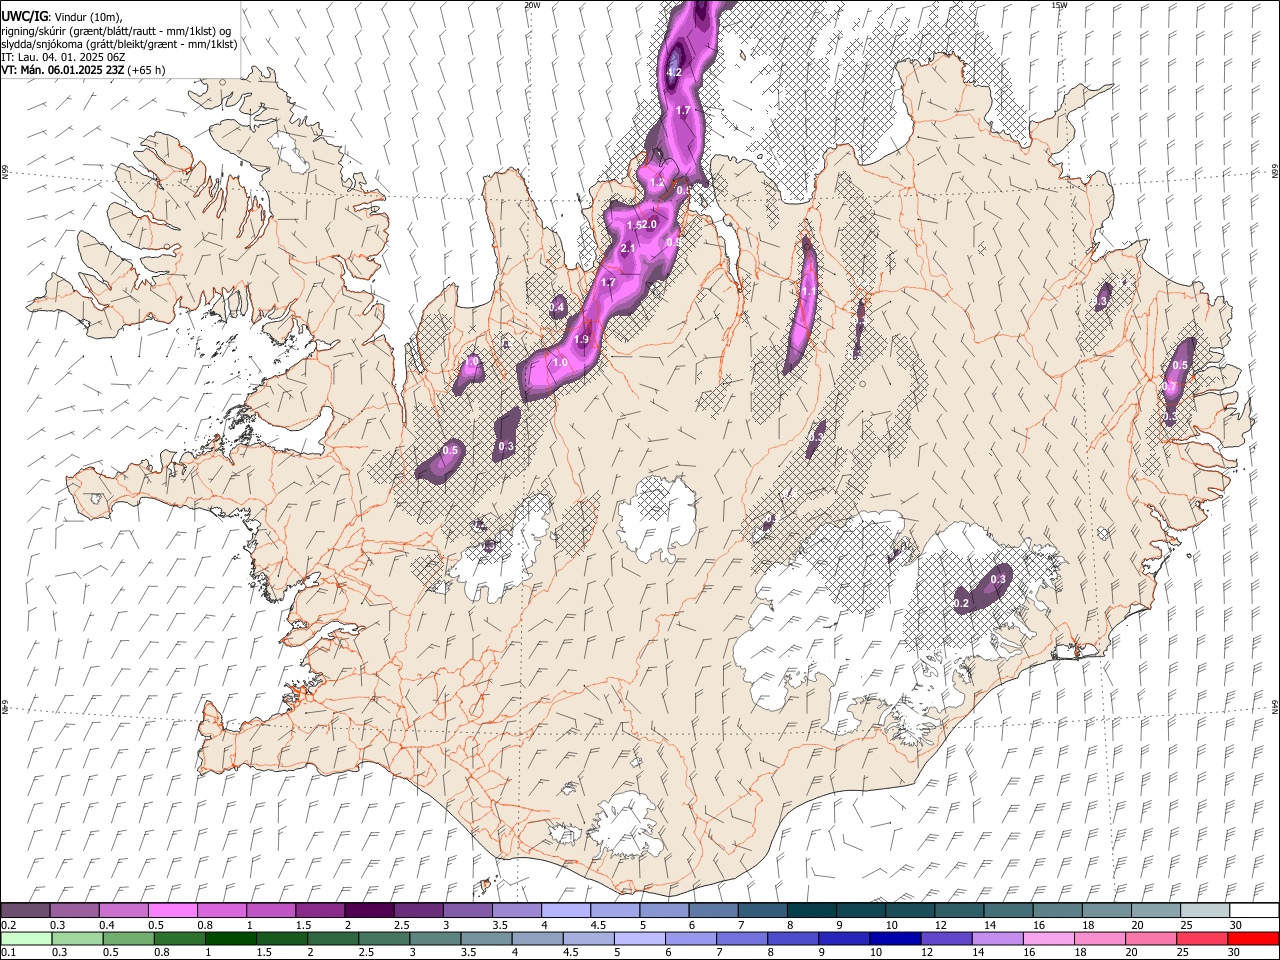This screenshot has height=960, width=1280.
Task: Click the '3.5' number in upper legend row
Action: click(499, 925)
